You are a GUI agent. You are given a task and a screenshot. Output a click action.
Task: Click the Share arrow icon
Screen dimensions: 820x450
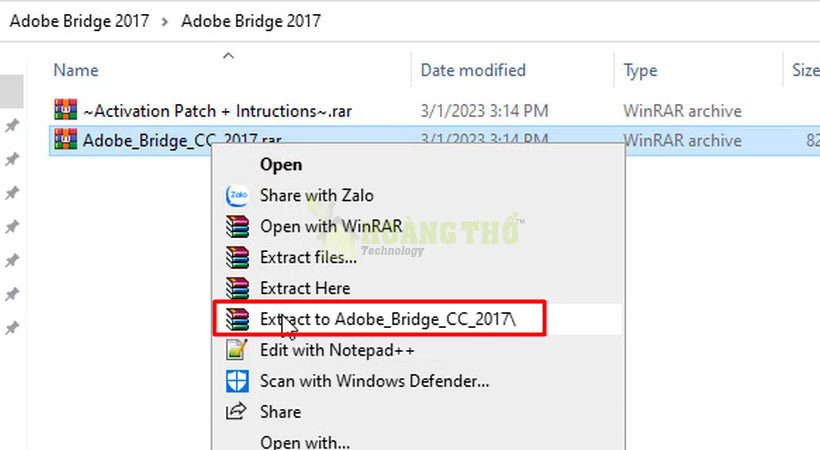pos(236,411)
